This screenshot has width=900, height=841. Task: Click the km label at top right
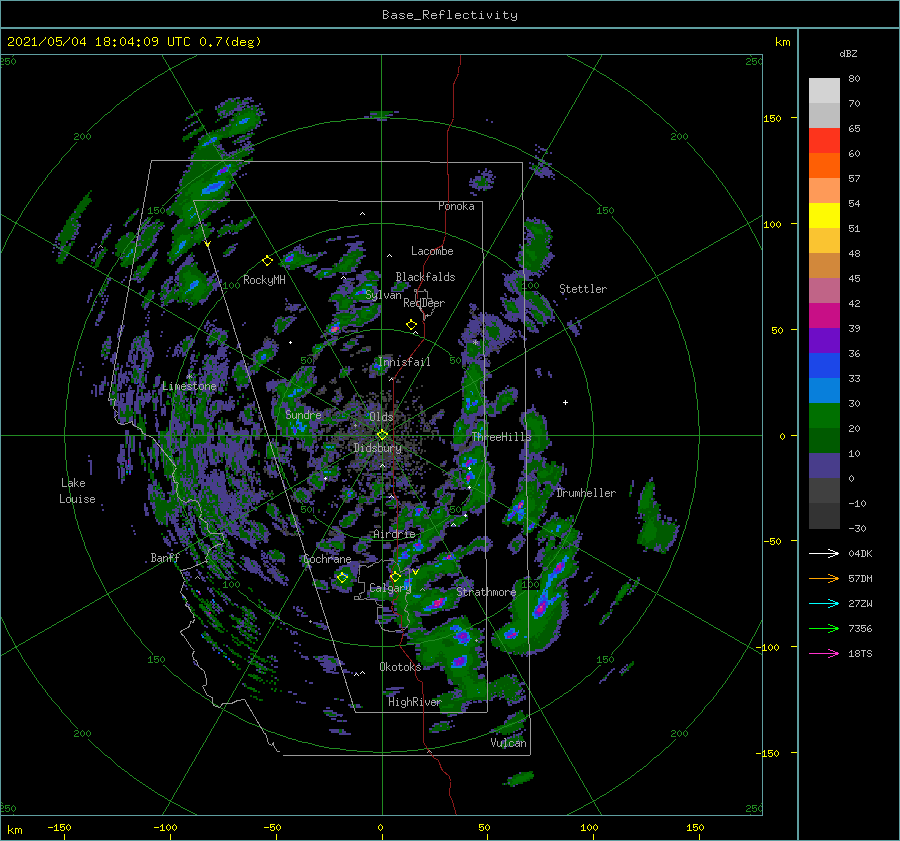782,42
